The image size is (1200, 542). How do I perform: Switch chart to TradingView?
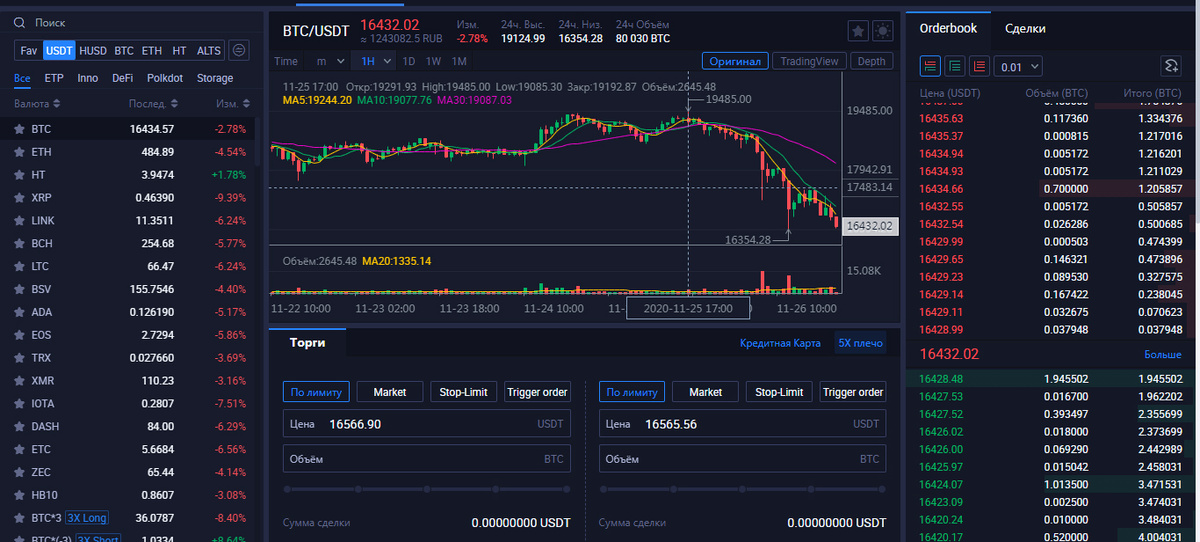coord(809,61)
